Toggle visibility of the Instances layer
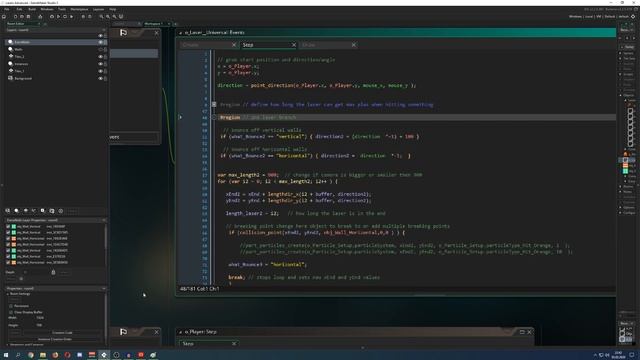Viewport: 640px width, 360px height. pos(100,64)
